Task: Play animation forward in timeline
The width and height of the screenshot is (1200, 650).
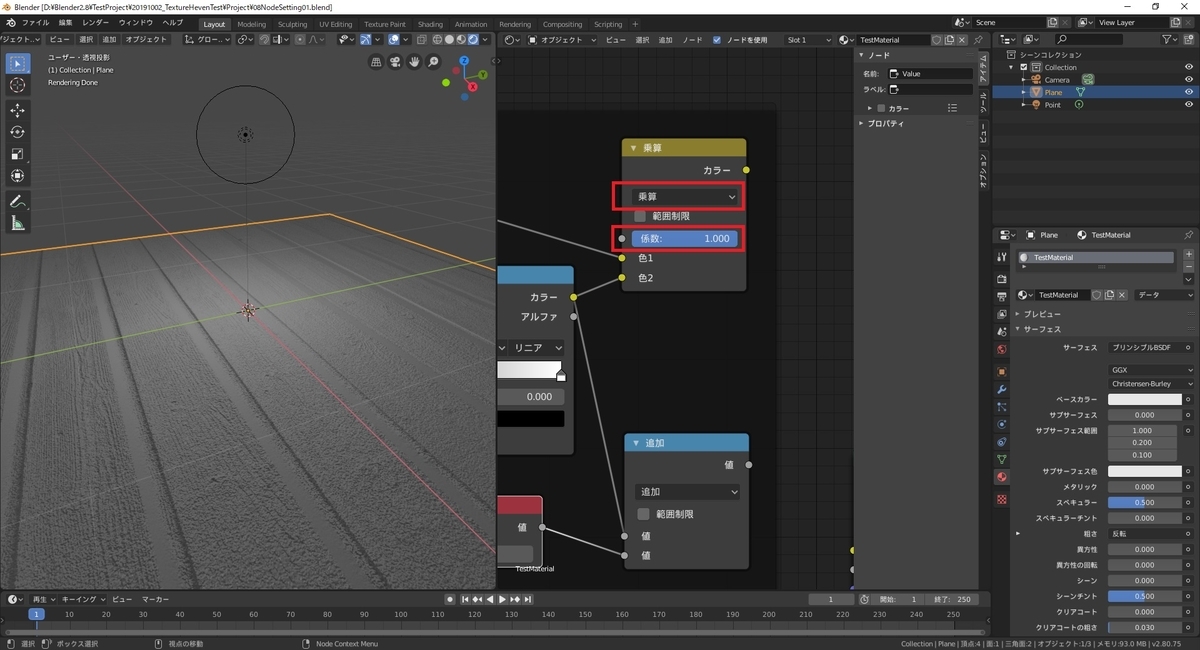Action: click(x=502, y=599)
